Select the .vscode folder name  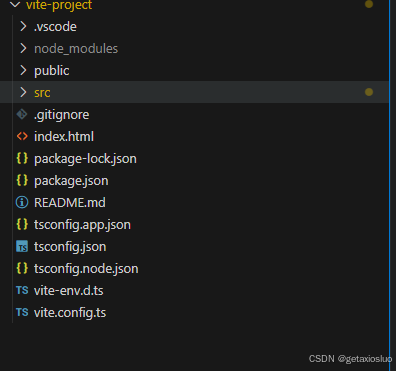coord(55,27)
